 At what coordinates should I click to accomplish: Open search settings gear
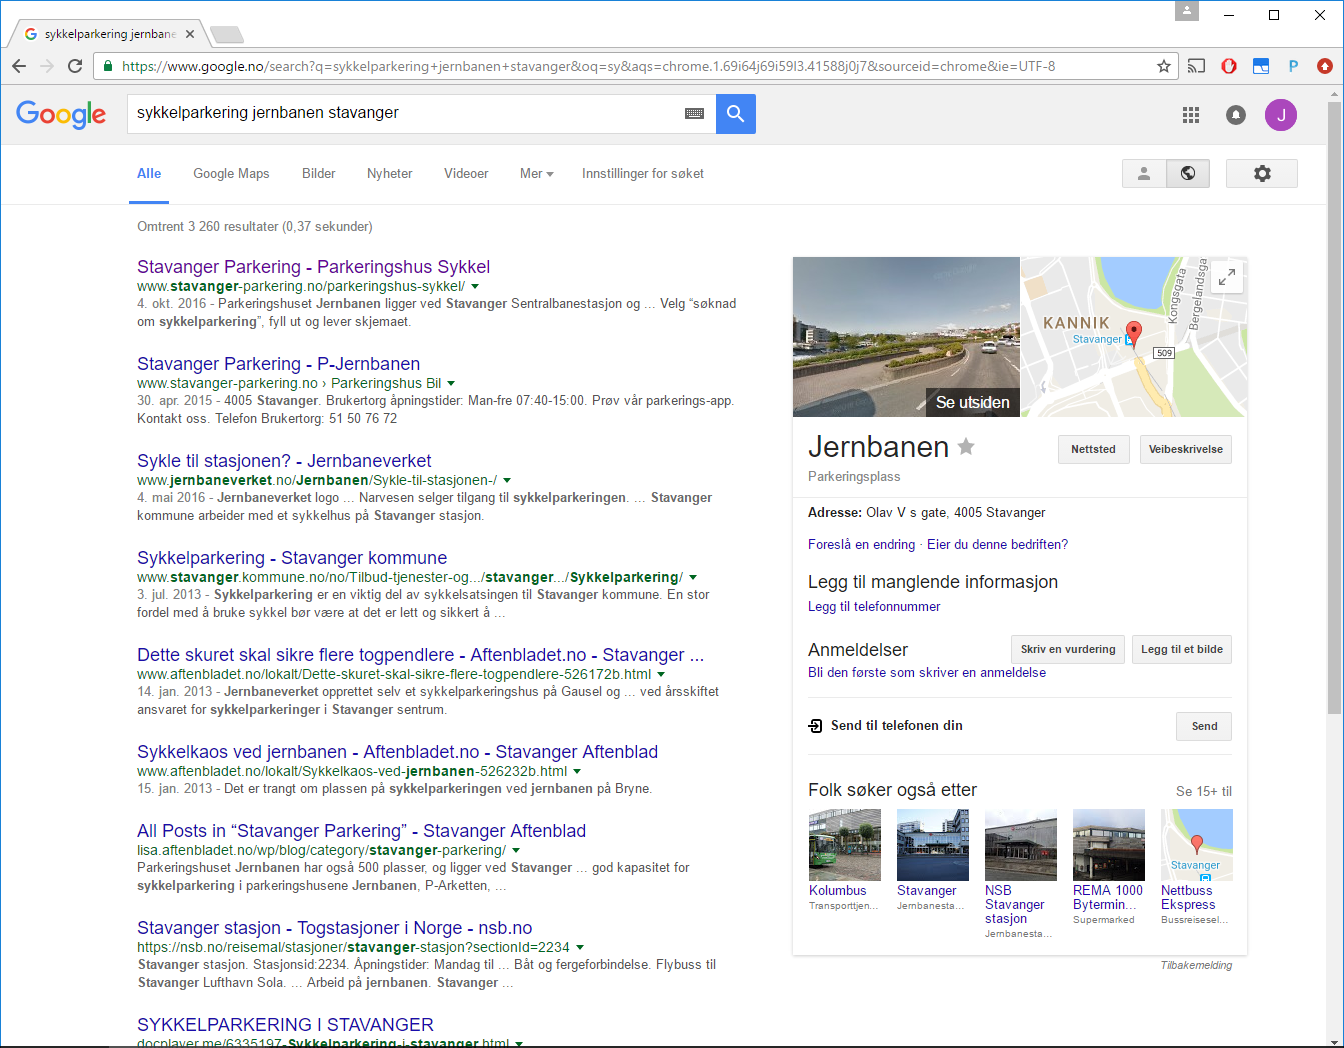(x=1262, y=173)
